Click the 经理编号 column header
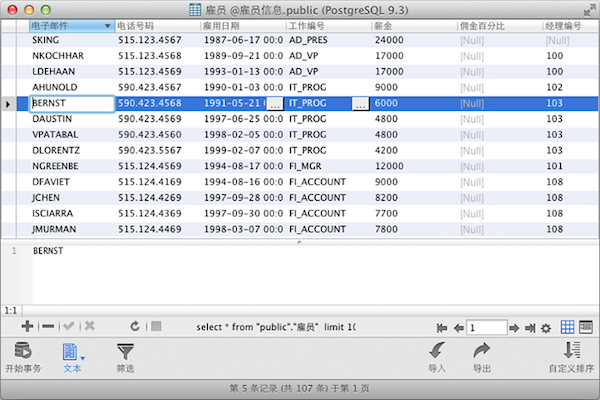Image resolution: width=600 pixels, height=400 pixels. (x=571, y=26)
